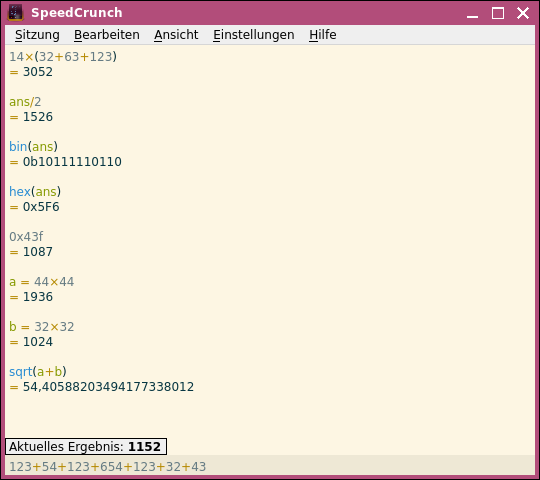540x480 pixels.
Task: Select the result 3052
Action: (38, 72)
